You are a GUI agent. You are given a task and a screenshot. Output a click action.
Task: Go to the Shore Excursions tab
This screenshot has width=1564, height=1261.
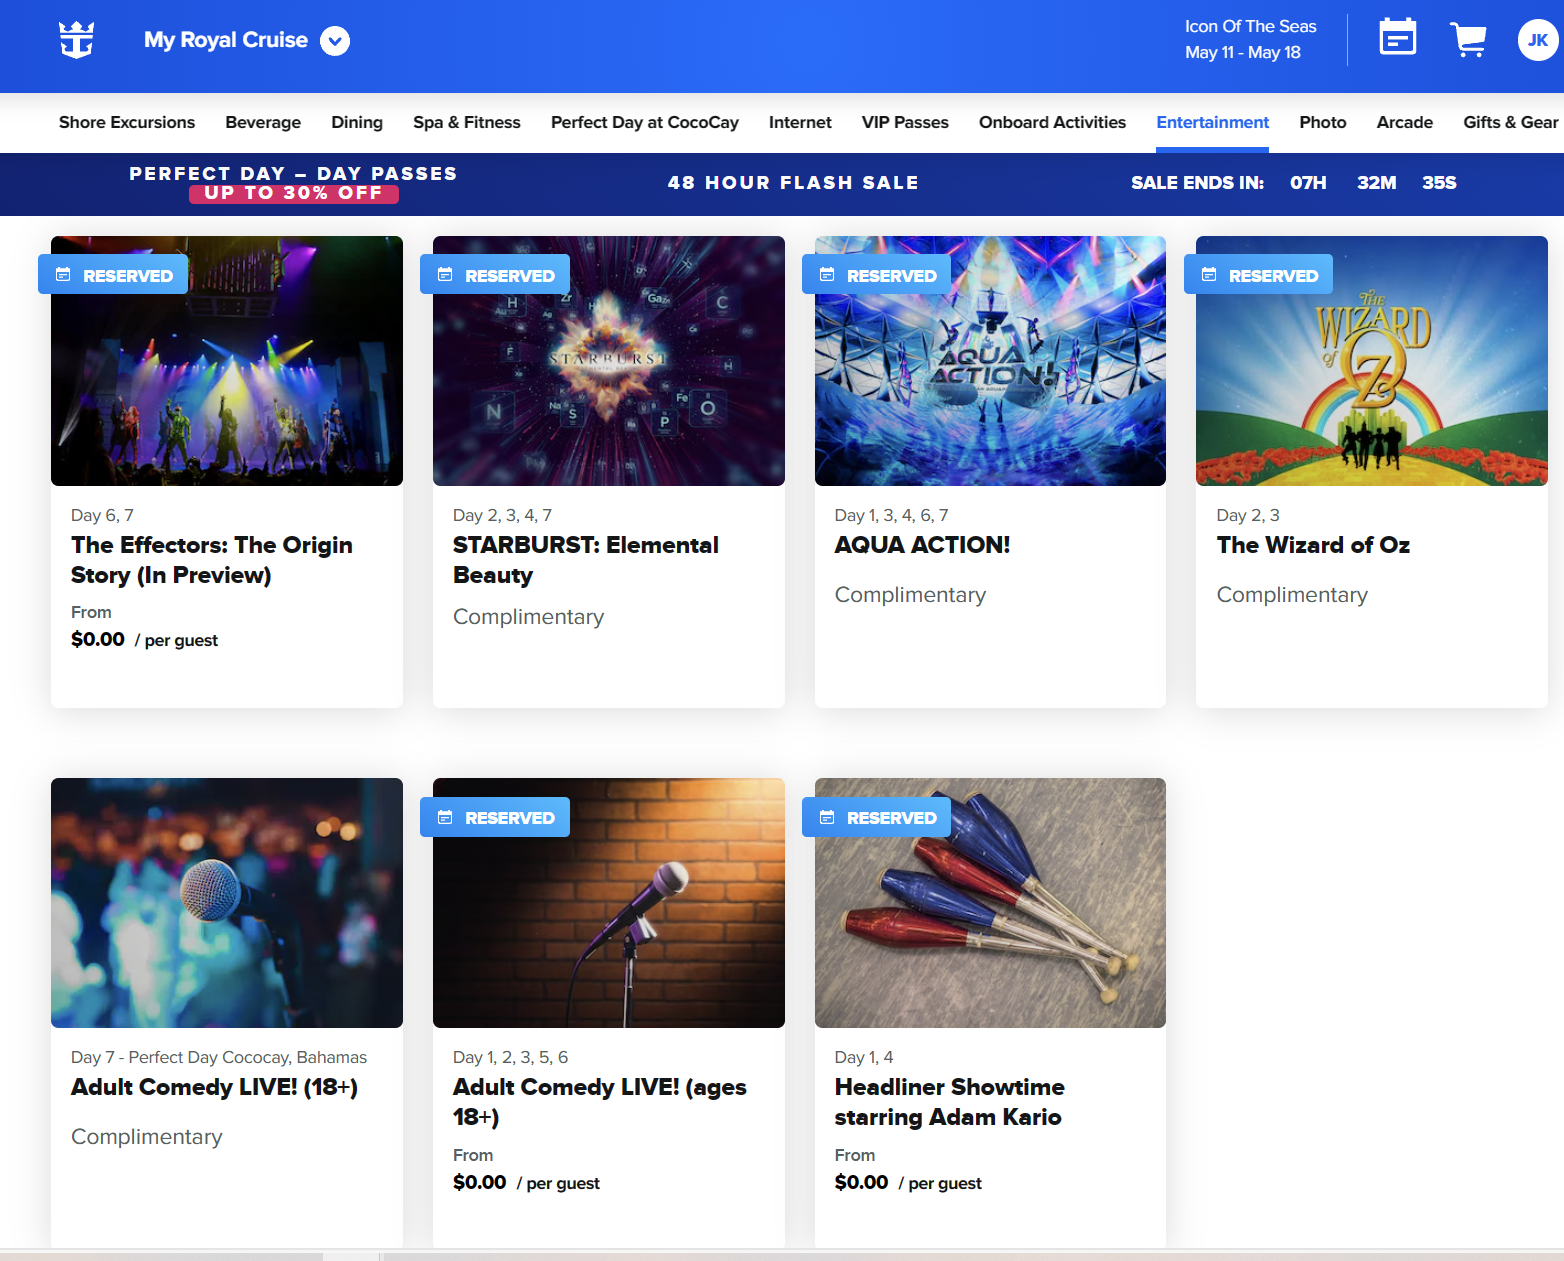(127, 122)
